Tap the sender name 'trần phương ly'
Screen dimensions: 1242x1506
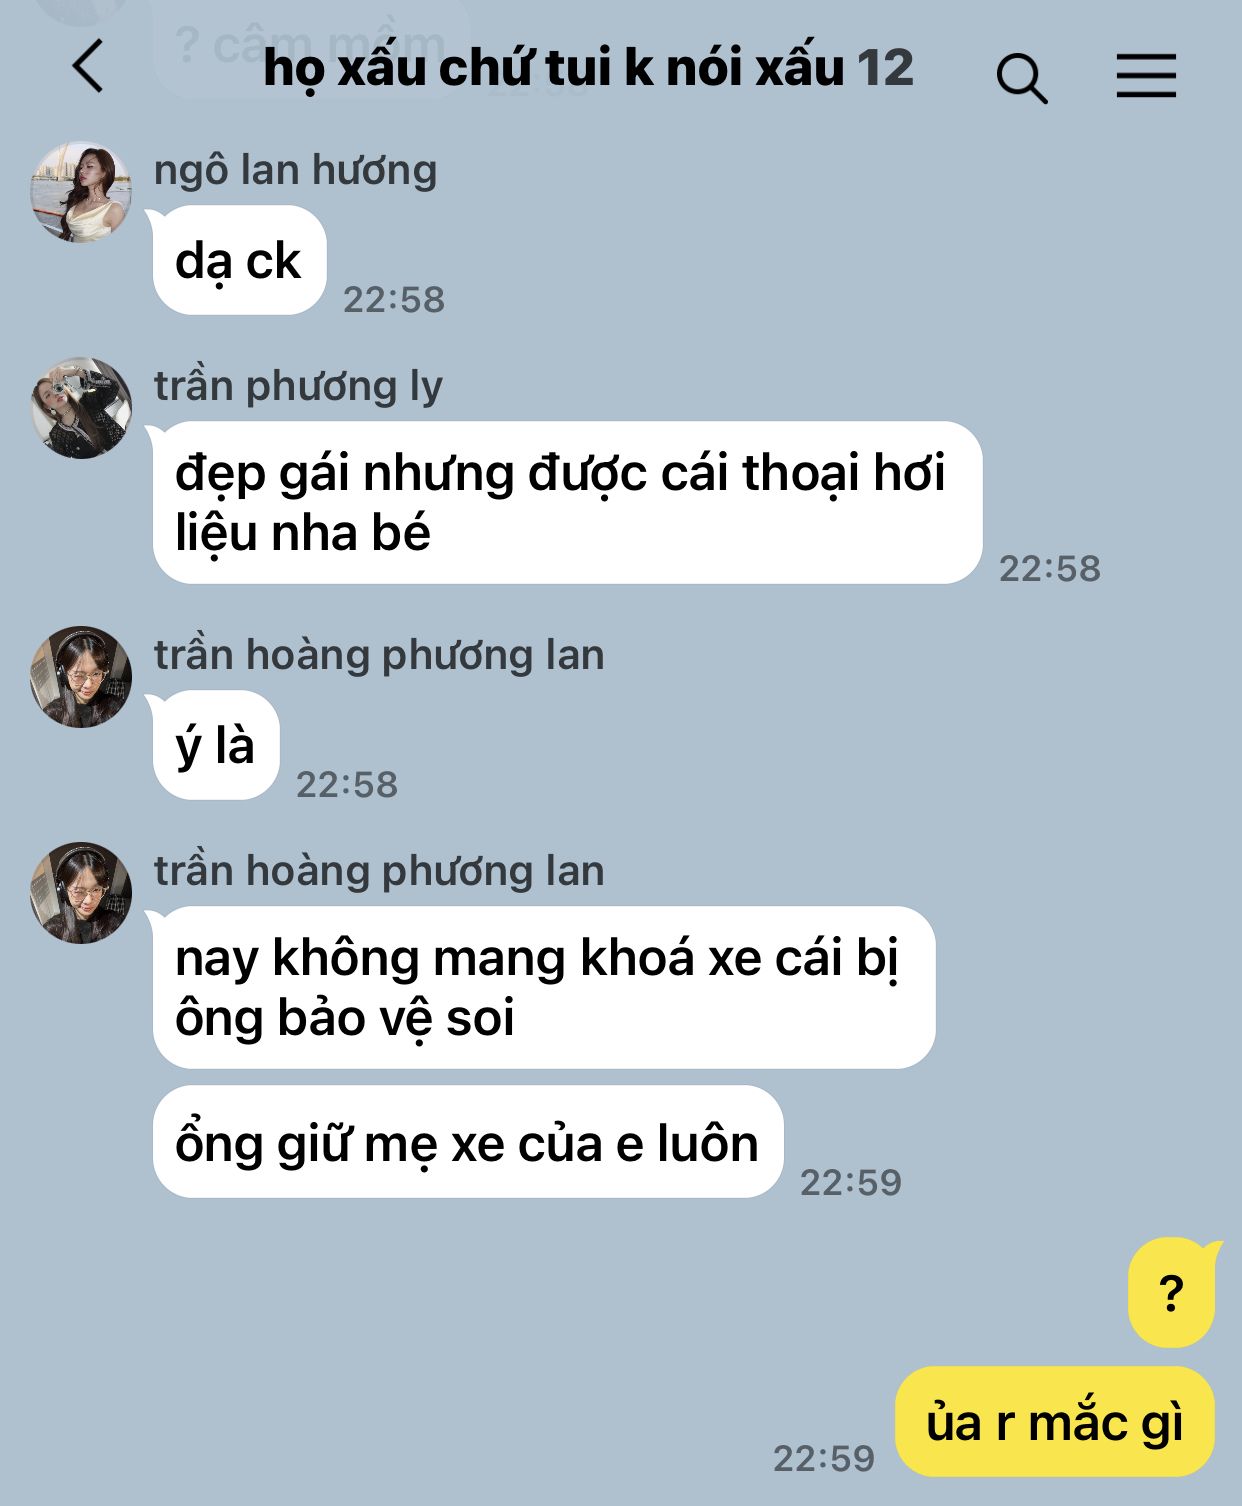tap(298, 386)
